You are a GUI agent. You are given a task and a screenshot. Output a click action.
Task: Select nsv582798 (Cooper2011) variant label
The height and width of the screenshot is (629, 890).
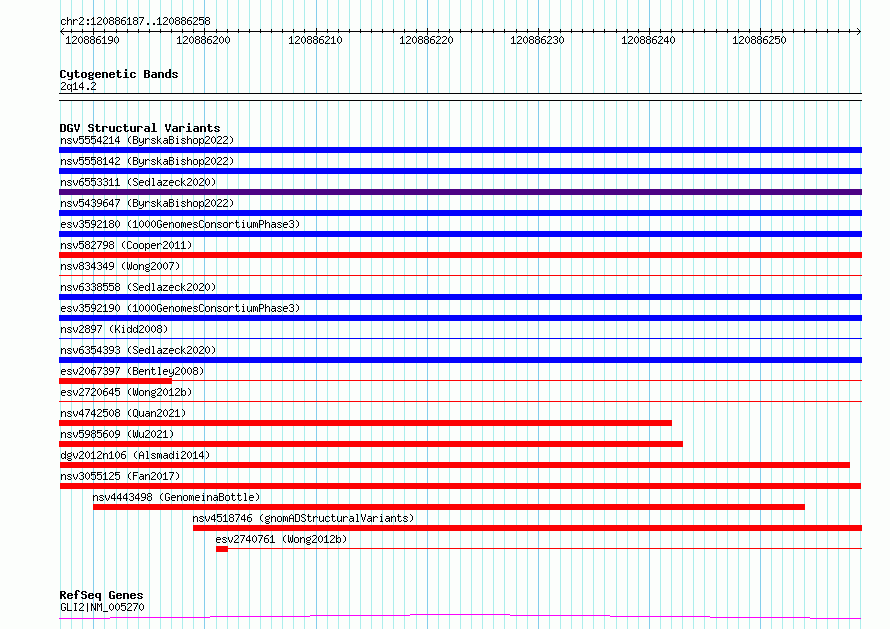click(126, 245)
